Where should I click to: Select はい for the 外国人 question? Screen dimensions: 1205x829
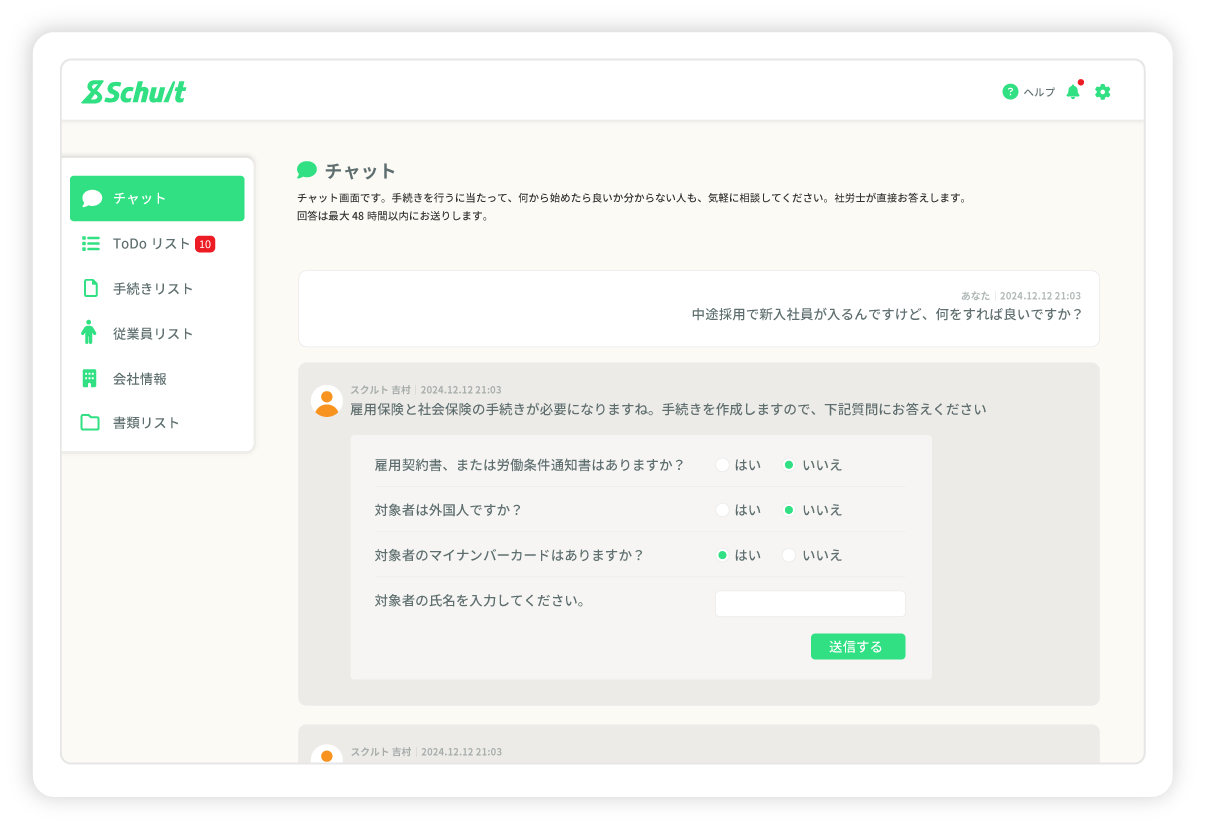tap(723, 509)
